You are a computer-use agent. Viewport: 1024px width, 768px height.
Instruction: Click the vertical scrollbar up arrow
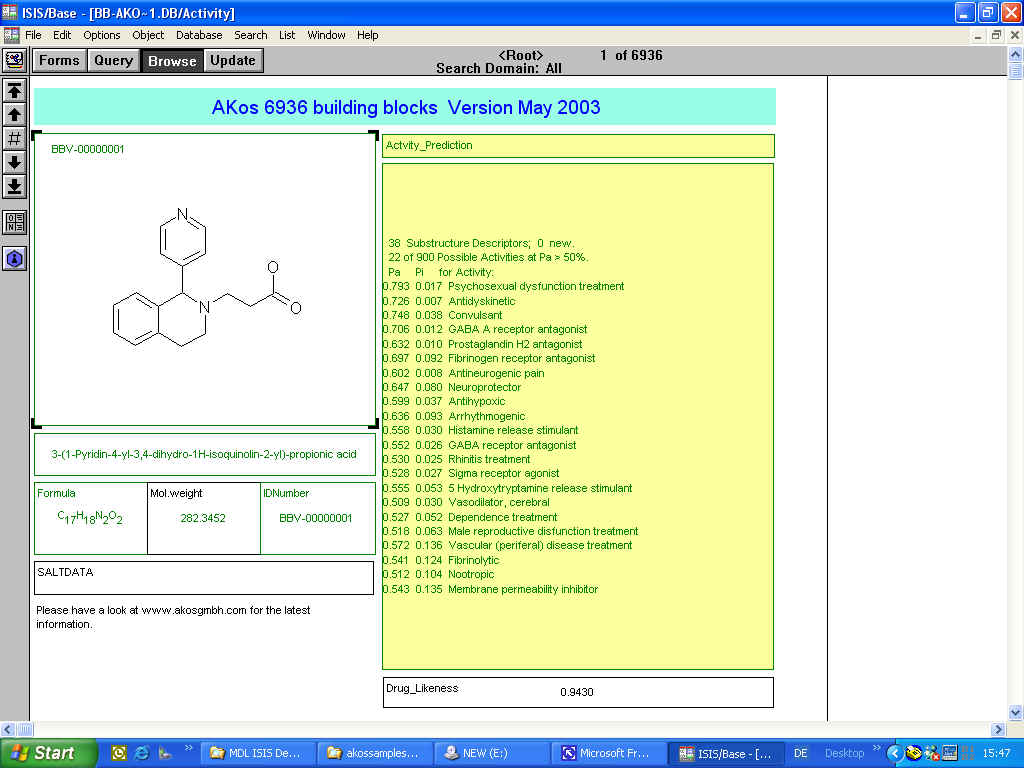coord(1016,55)
